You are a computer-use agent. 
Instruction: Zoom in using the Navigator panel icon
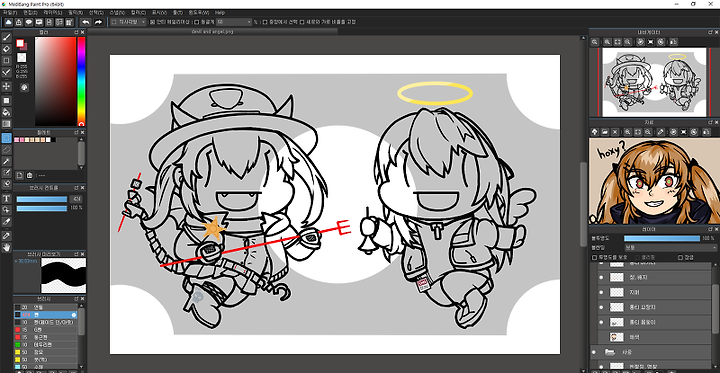(607, 42)
